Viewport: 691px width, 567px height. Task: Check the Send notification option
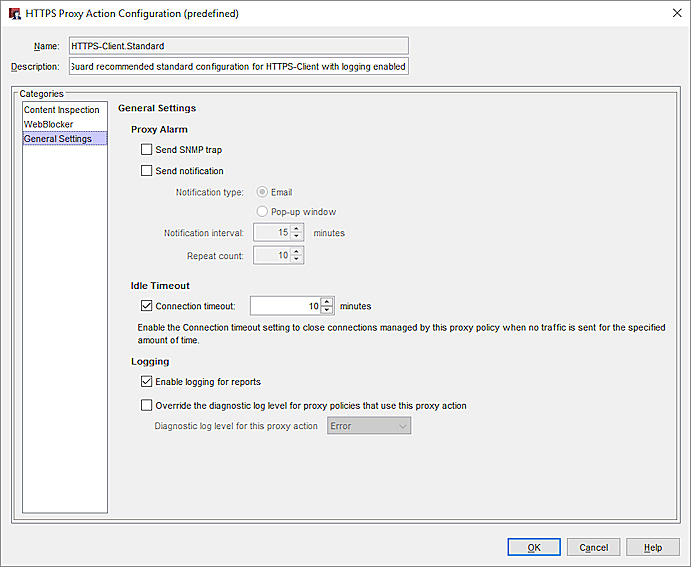[146, 171]
